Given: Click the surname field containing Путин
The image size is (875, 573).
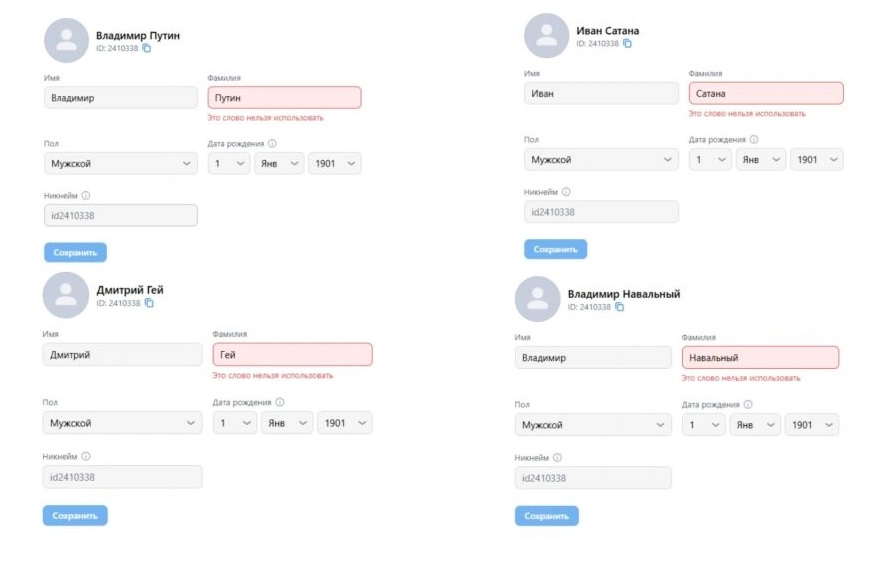Looking at the screenshot, I should [284, 98].
